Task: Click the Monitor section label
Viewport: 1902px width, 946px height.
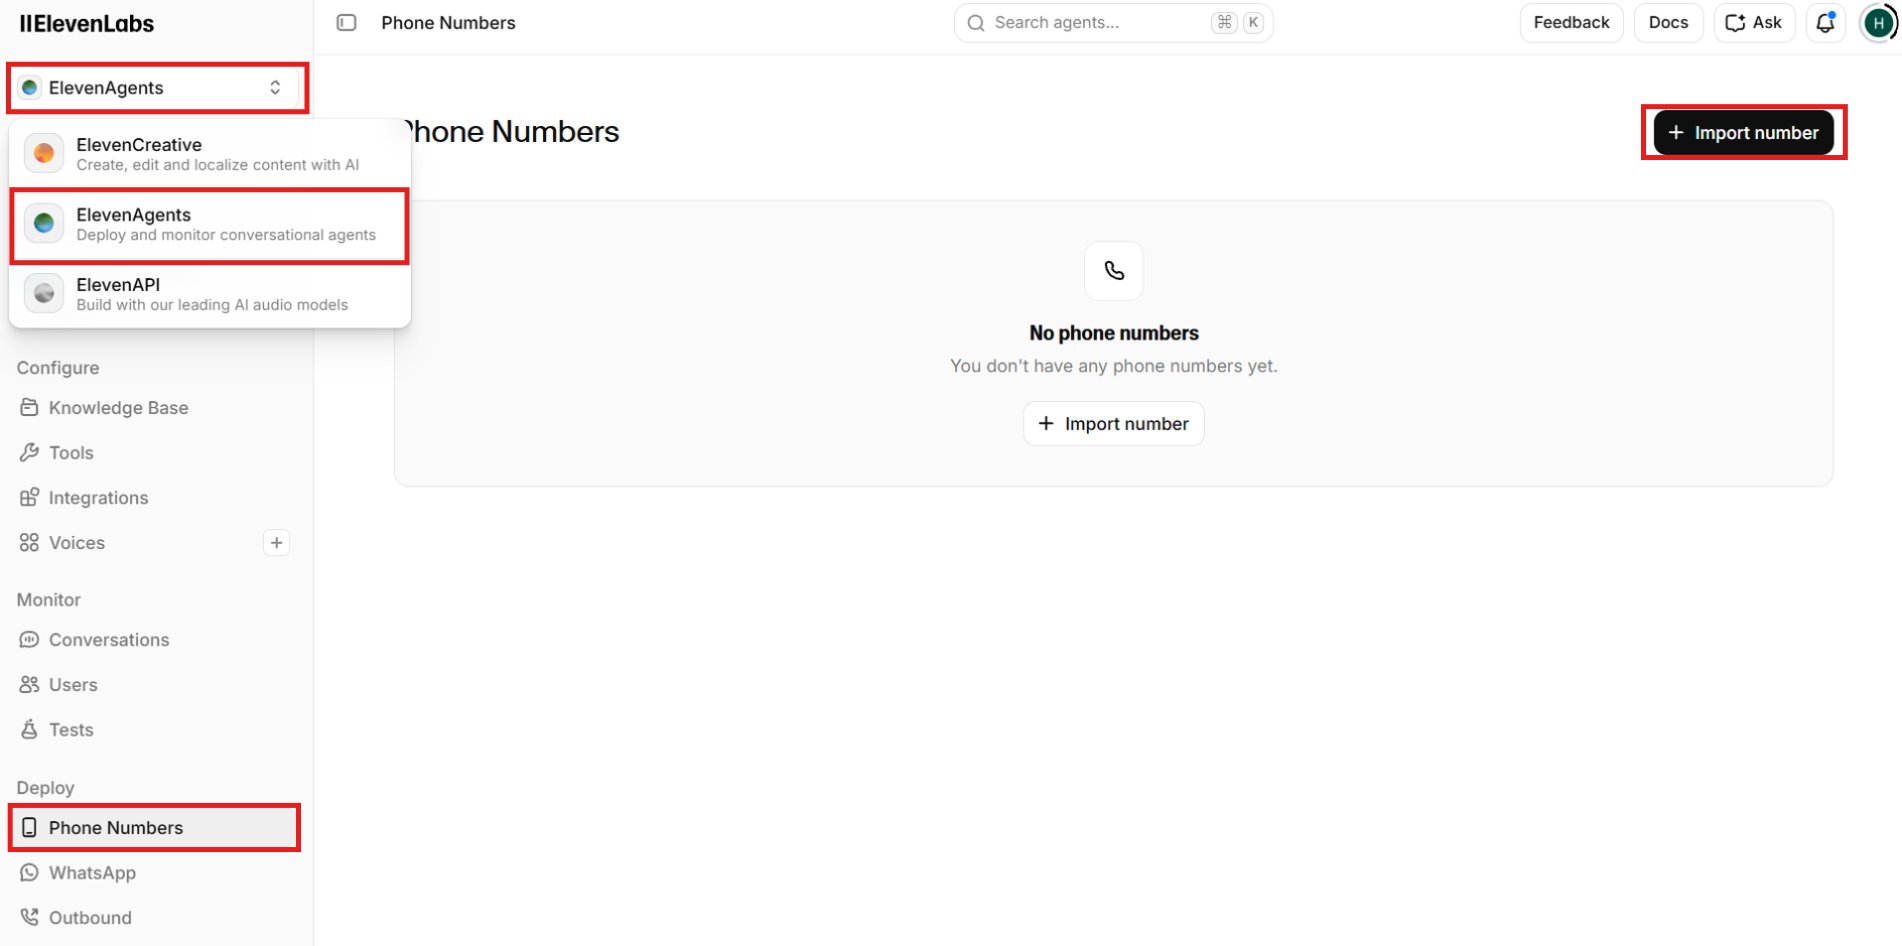Action: [49, 600]
